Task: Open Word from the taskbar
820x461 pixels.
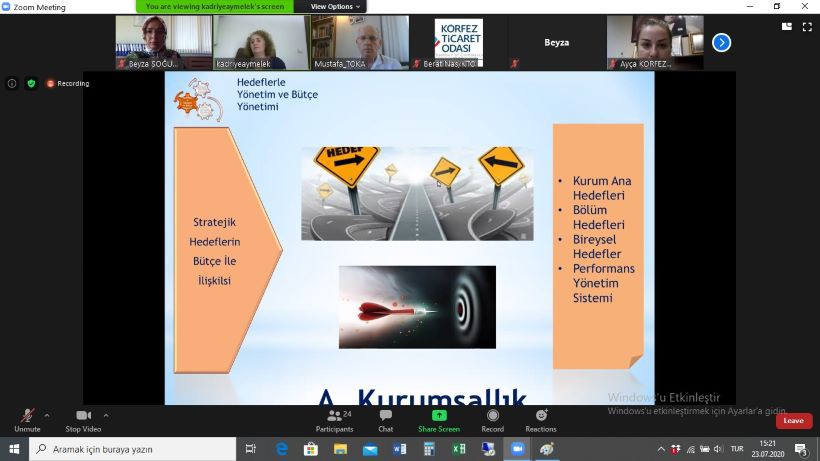Action: coord(400,449)
